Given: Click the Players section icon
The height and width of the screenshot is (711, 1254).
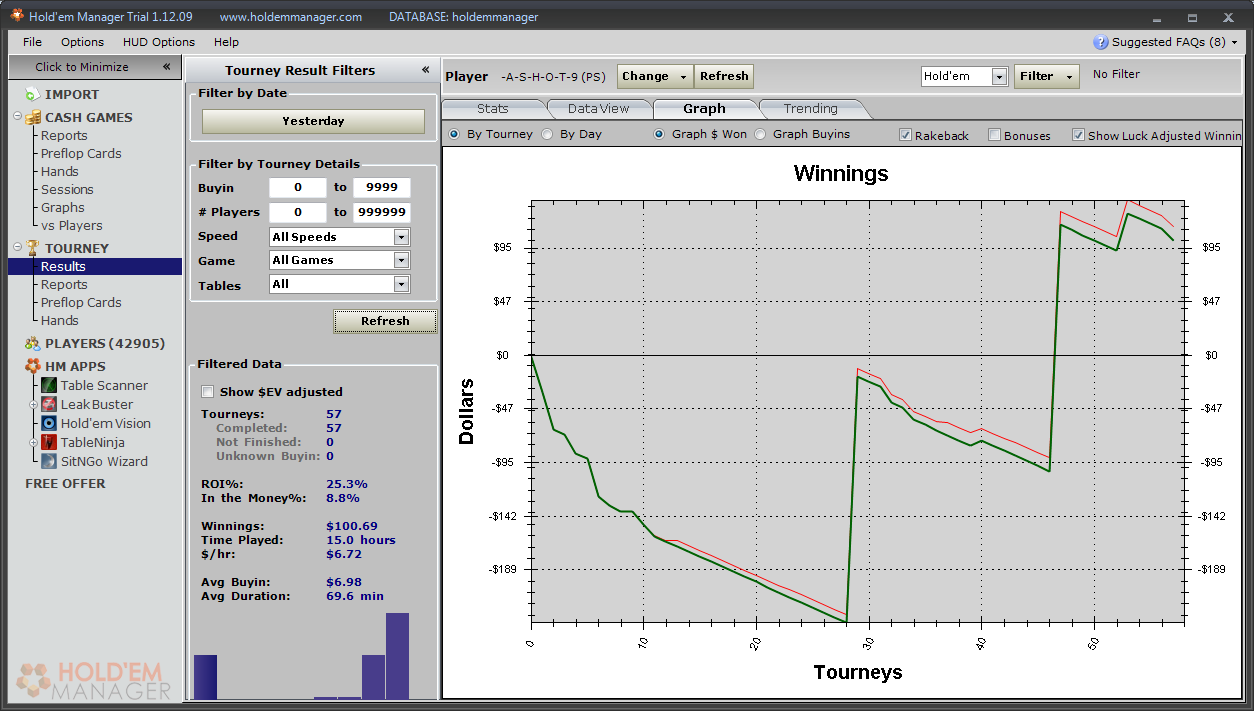Looking at the screenshot, I should point(33,344).
